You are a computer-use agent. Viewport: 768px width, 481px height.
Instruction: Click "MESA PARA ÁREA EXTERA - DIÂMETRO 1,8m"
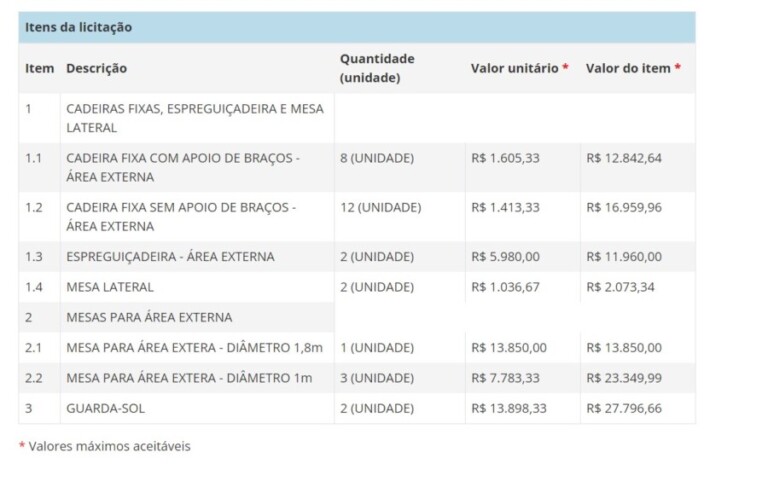pyautogui.click(x=194, y=348)
